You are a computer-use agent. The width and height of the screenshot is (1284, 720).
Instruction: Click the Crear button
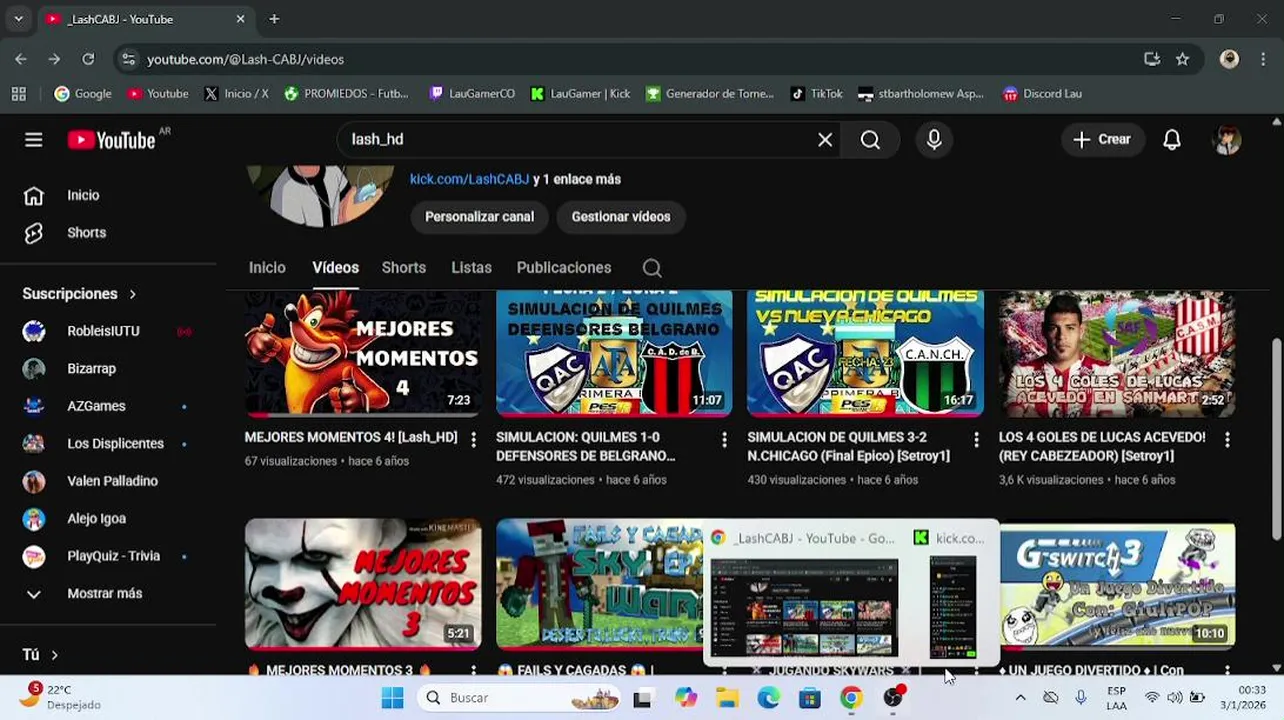pos(1102,140)
